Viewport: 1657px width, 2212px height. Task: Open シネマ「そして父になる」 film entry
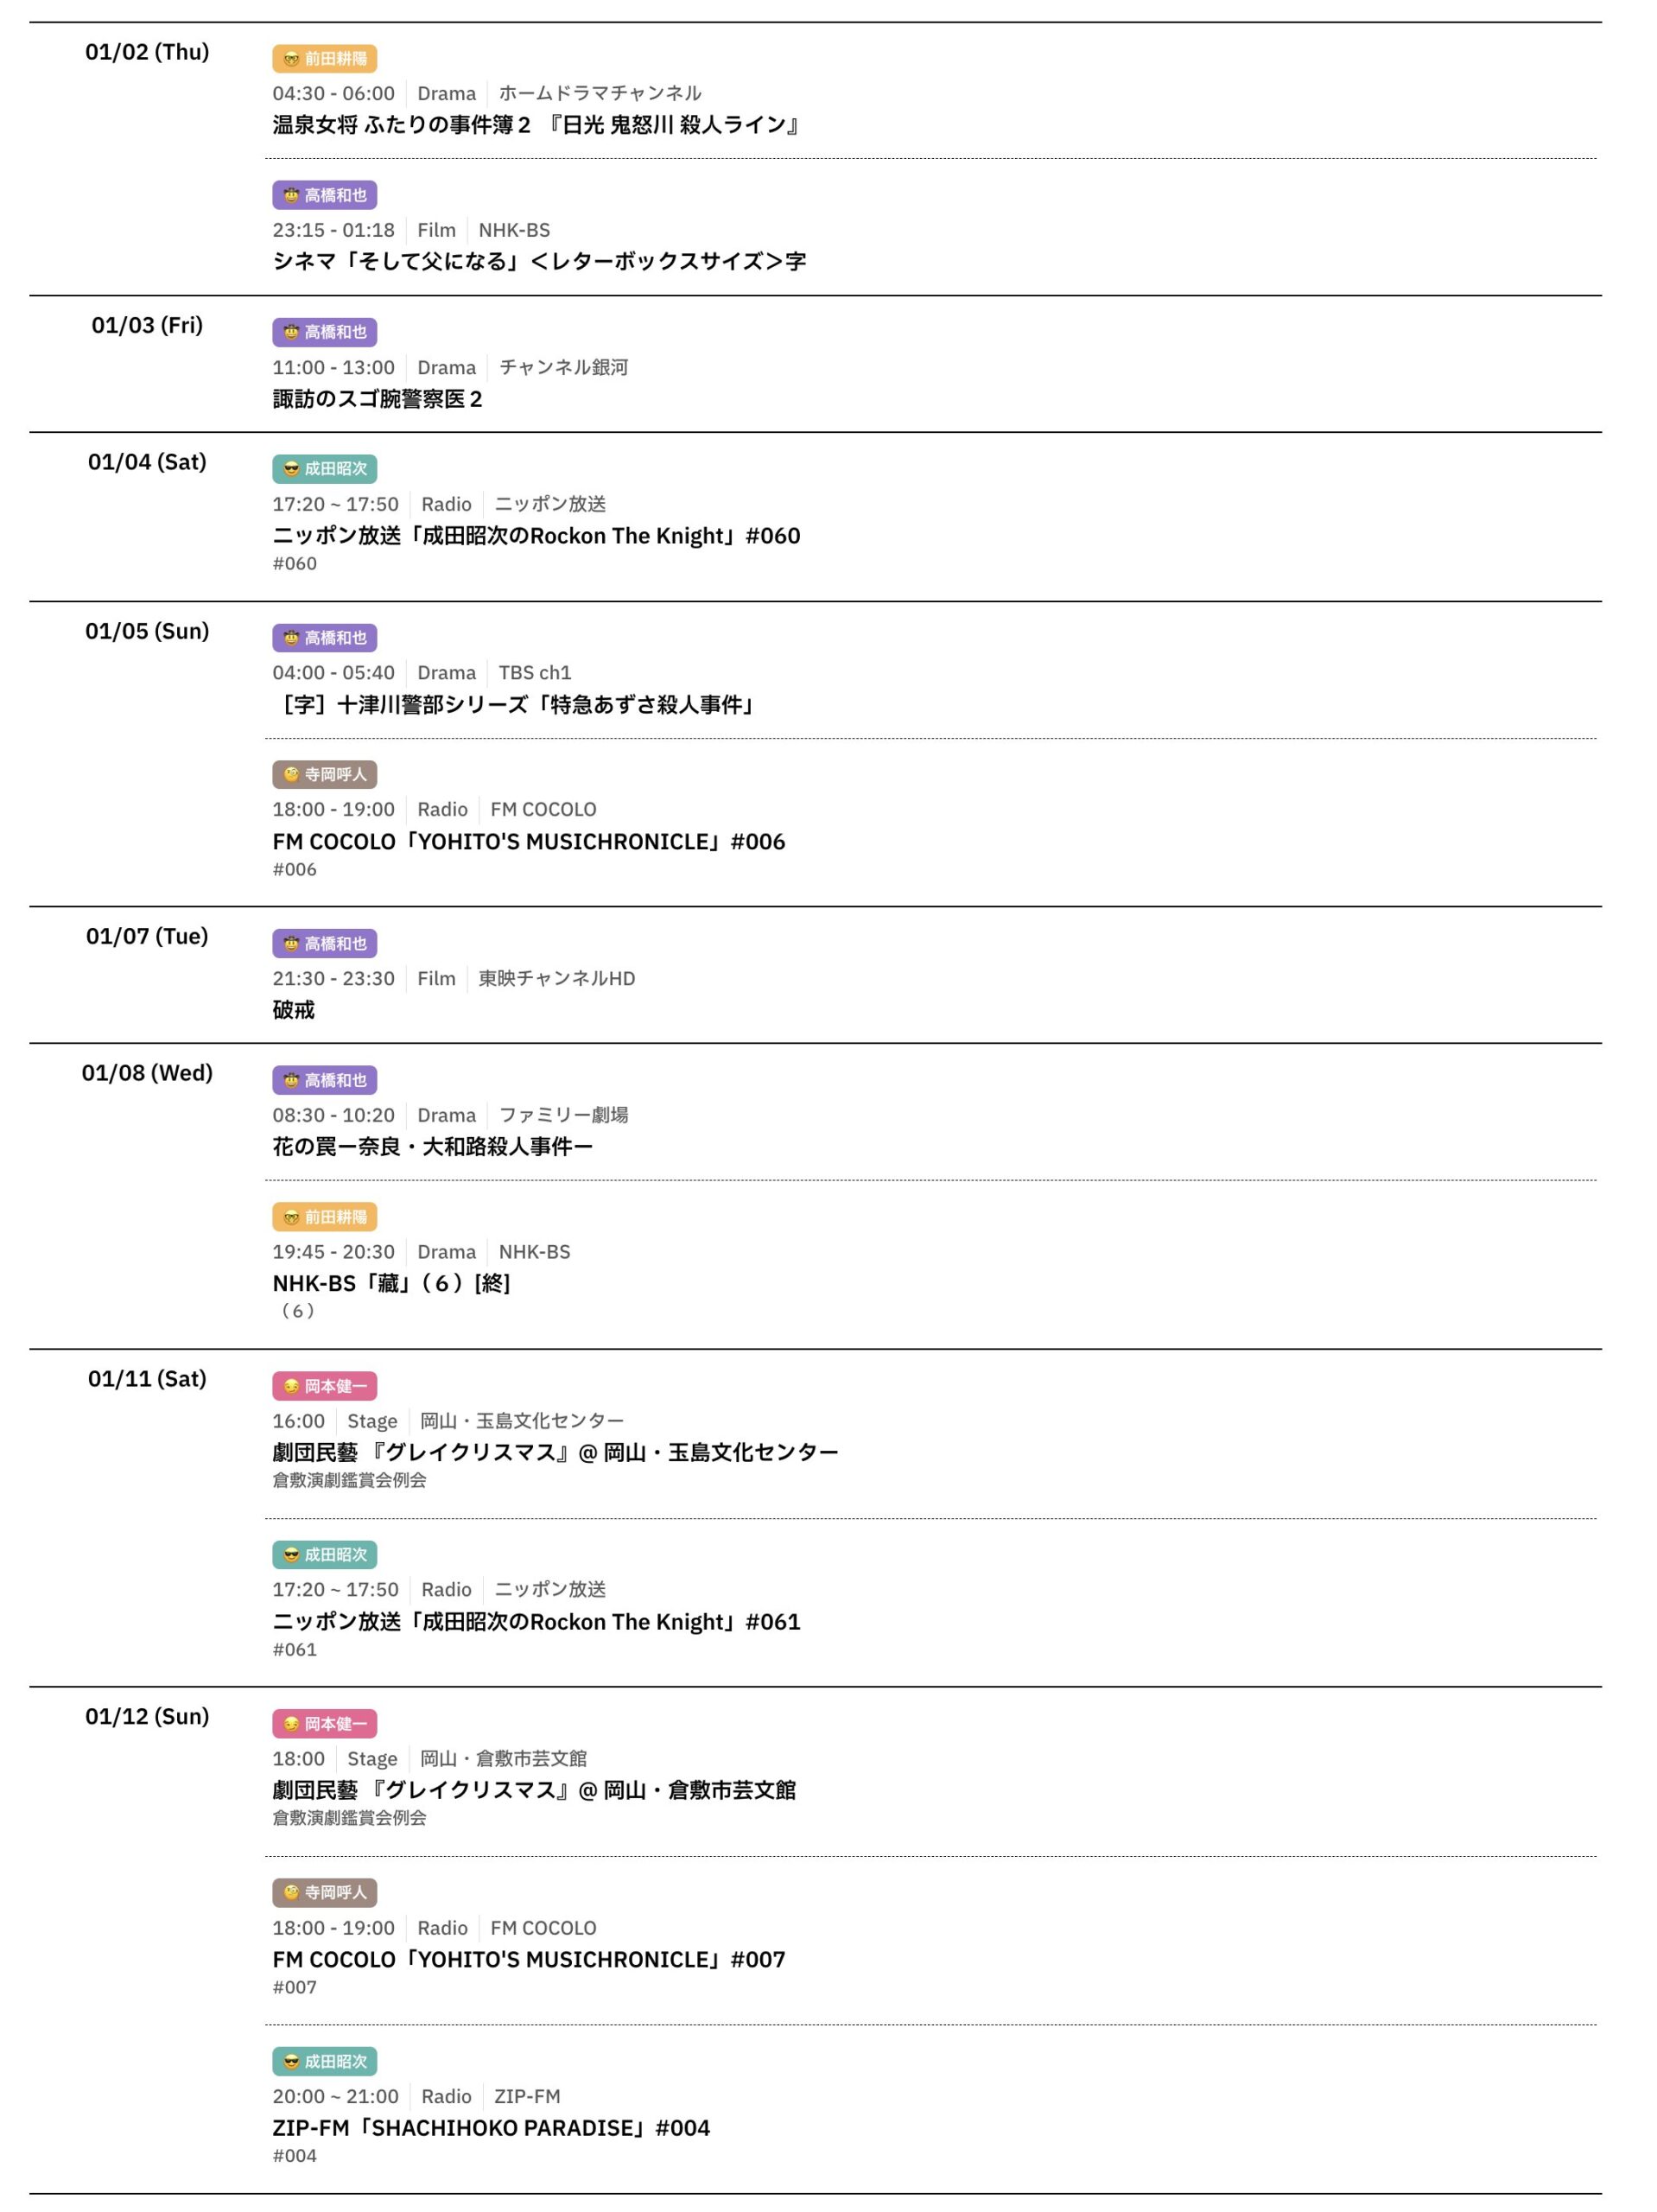pyautogui.click(x=538, y=262)
